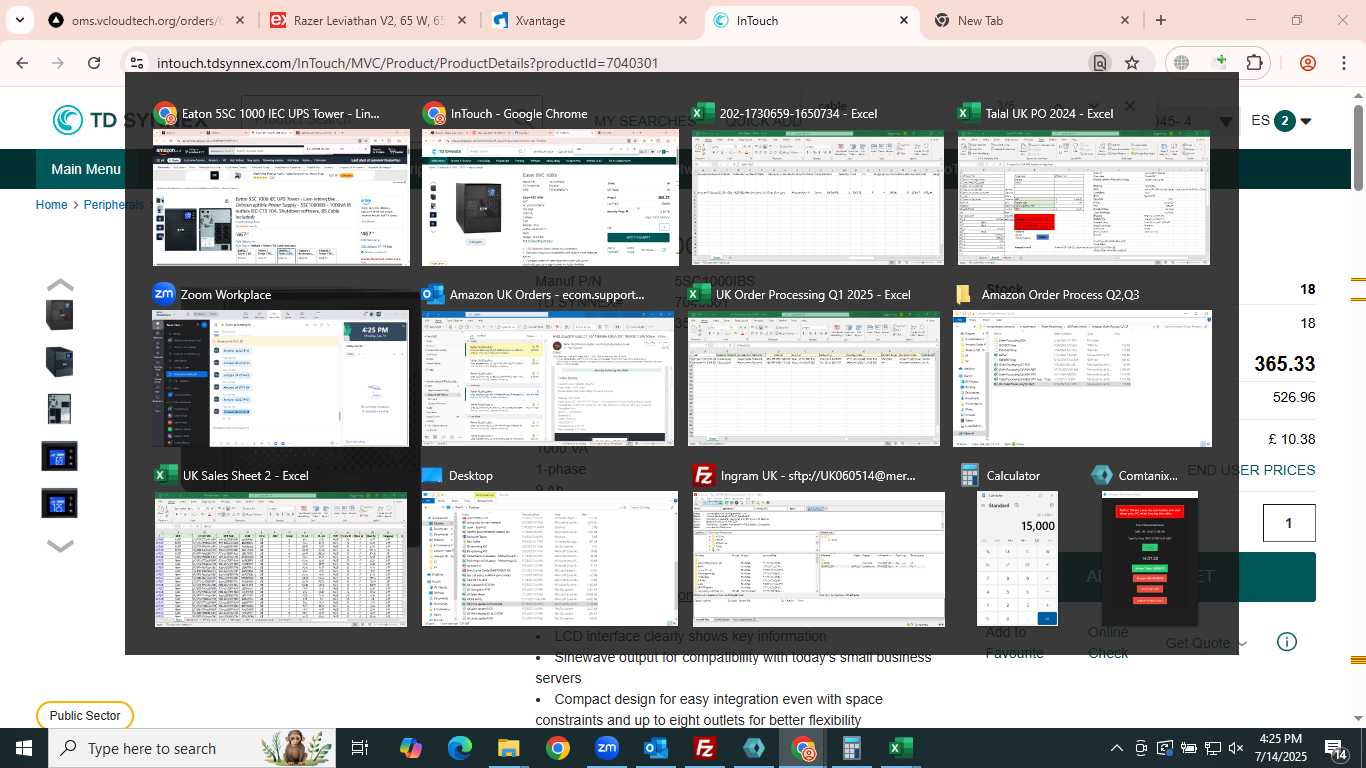Click the quantity input field showing 1
Screen dimensions: 1366x768
(1289, 523)
